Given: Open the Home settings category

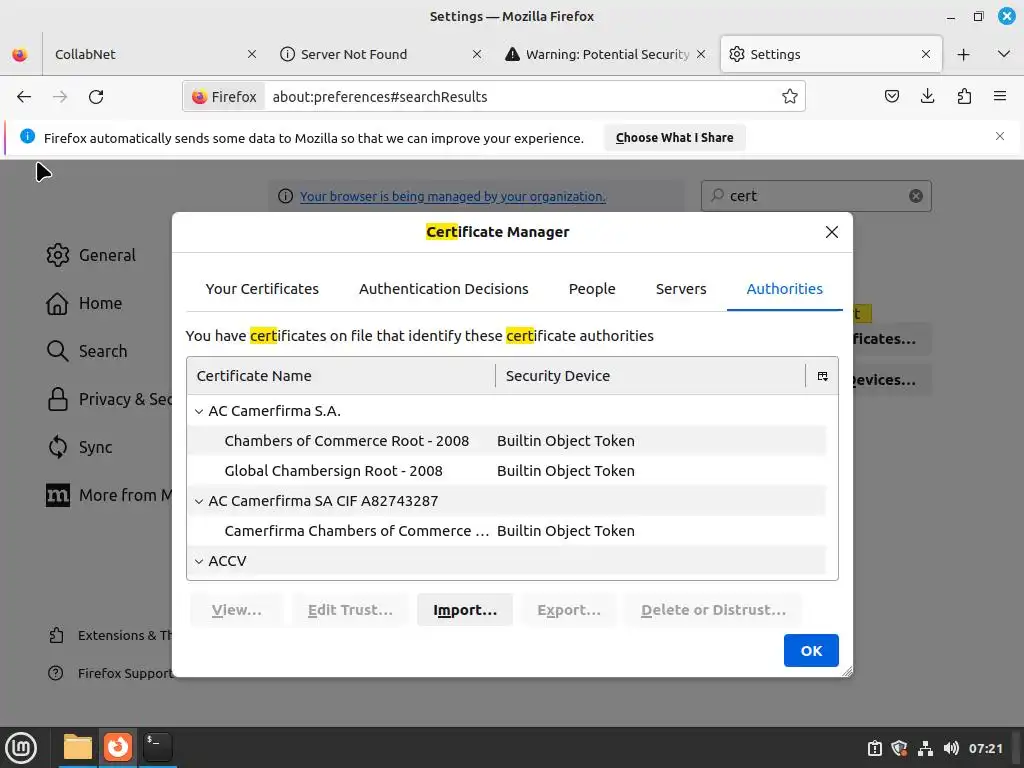Looking at the screenshot, I should (x=84, y=303).
